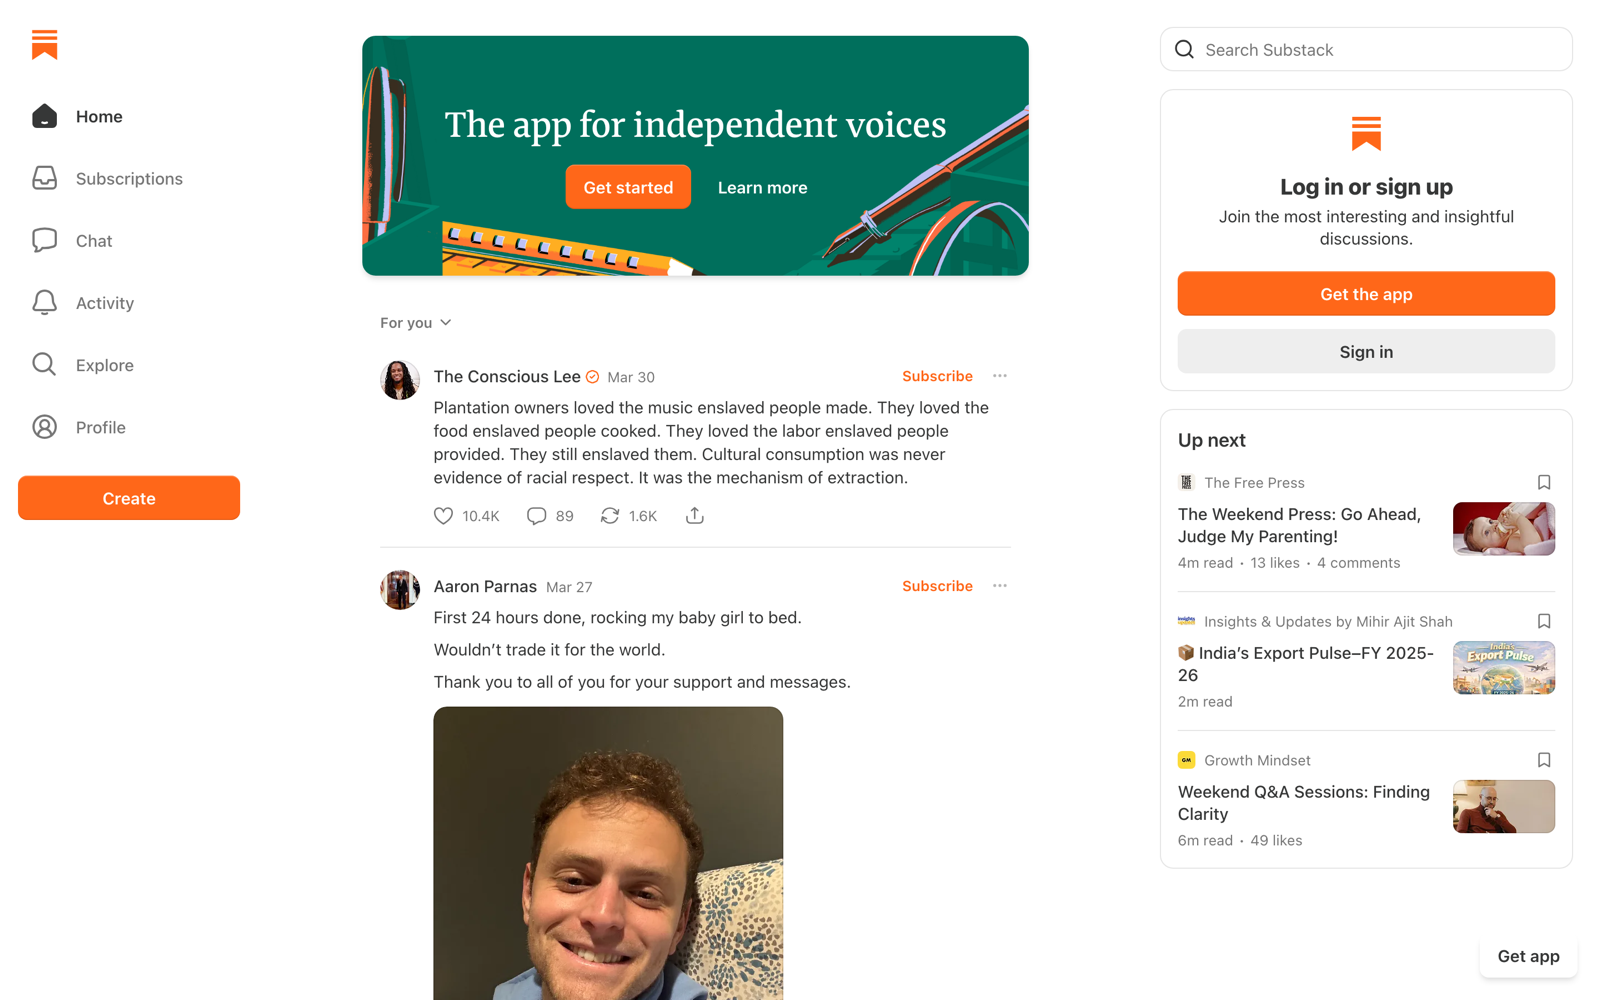Go to Subscriptions inbox
1600x1000 pixels.
point(45,179)
